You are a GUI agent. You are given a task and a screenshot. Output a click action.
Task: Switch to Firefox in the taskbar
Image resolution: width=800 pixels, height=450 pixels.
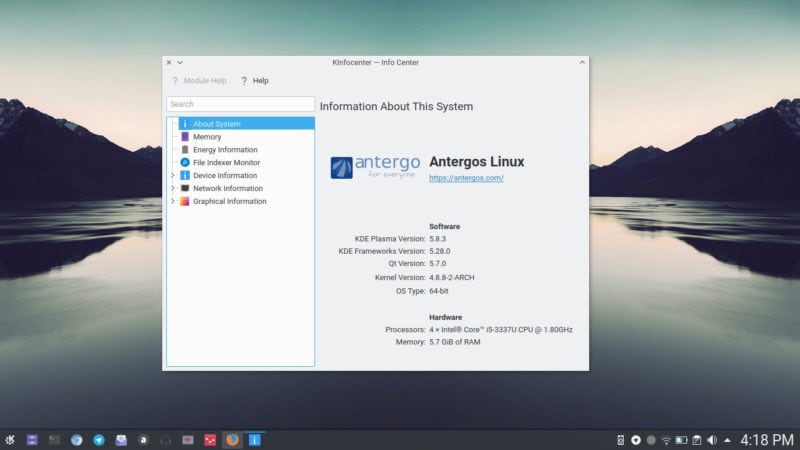tap(232, 440)
